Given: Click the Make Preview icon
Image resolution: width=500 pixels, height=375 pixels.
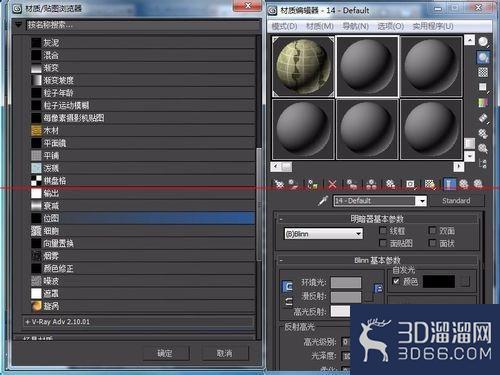Looking at the screenshot, I should coord(483,118).
